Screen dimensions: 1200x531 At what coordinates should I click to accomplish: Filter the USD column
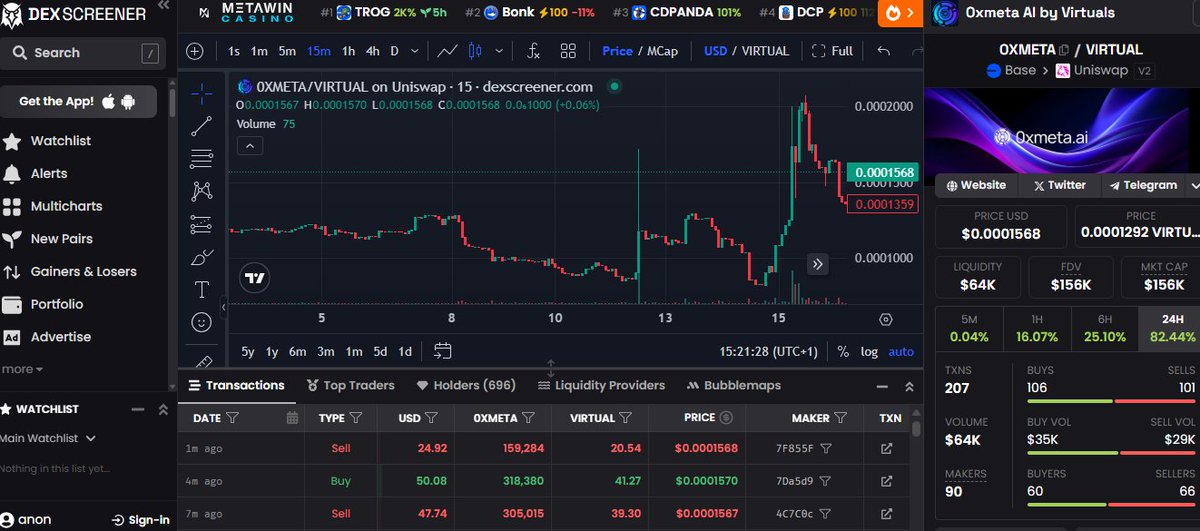432,418
